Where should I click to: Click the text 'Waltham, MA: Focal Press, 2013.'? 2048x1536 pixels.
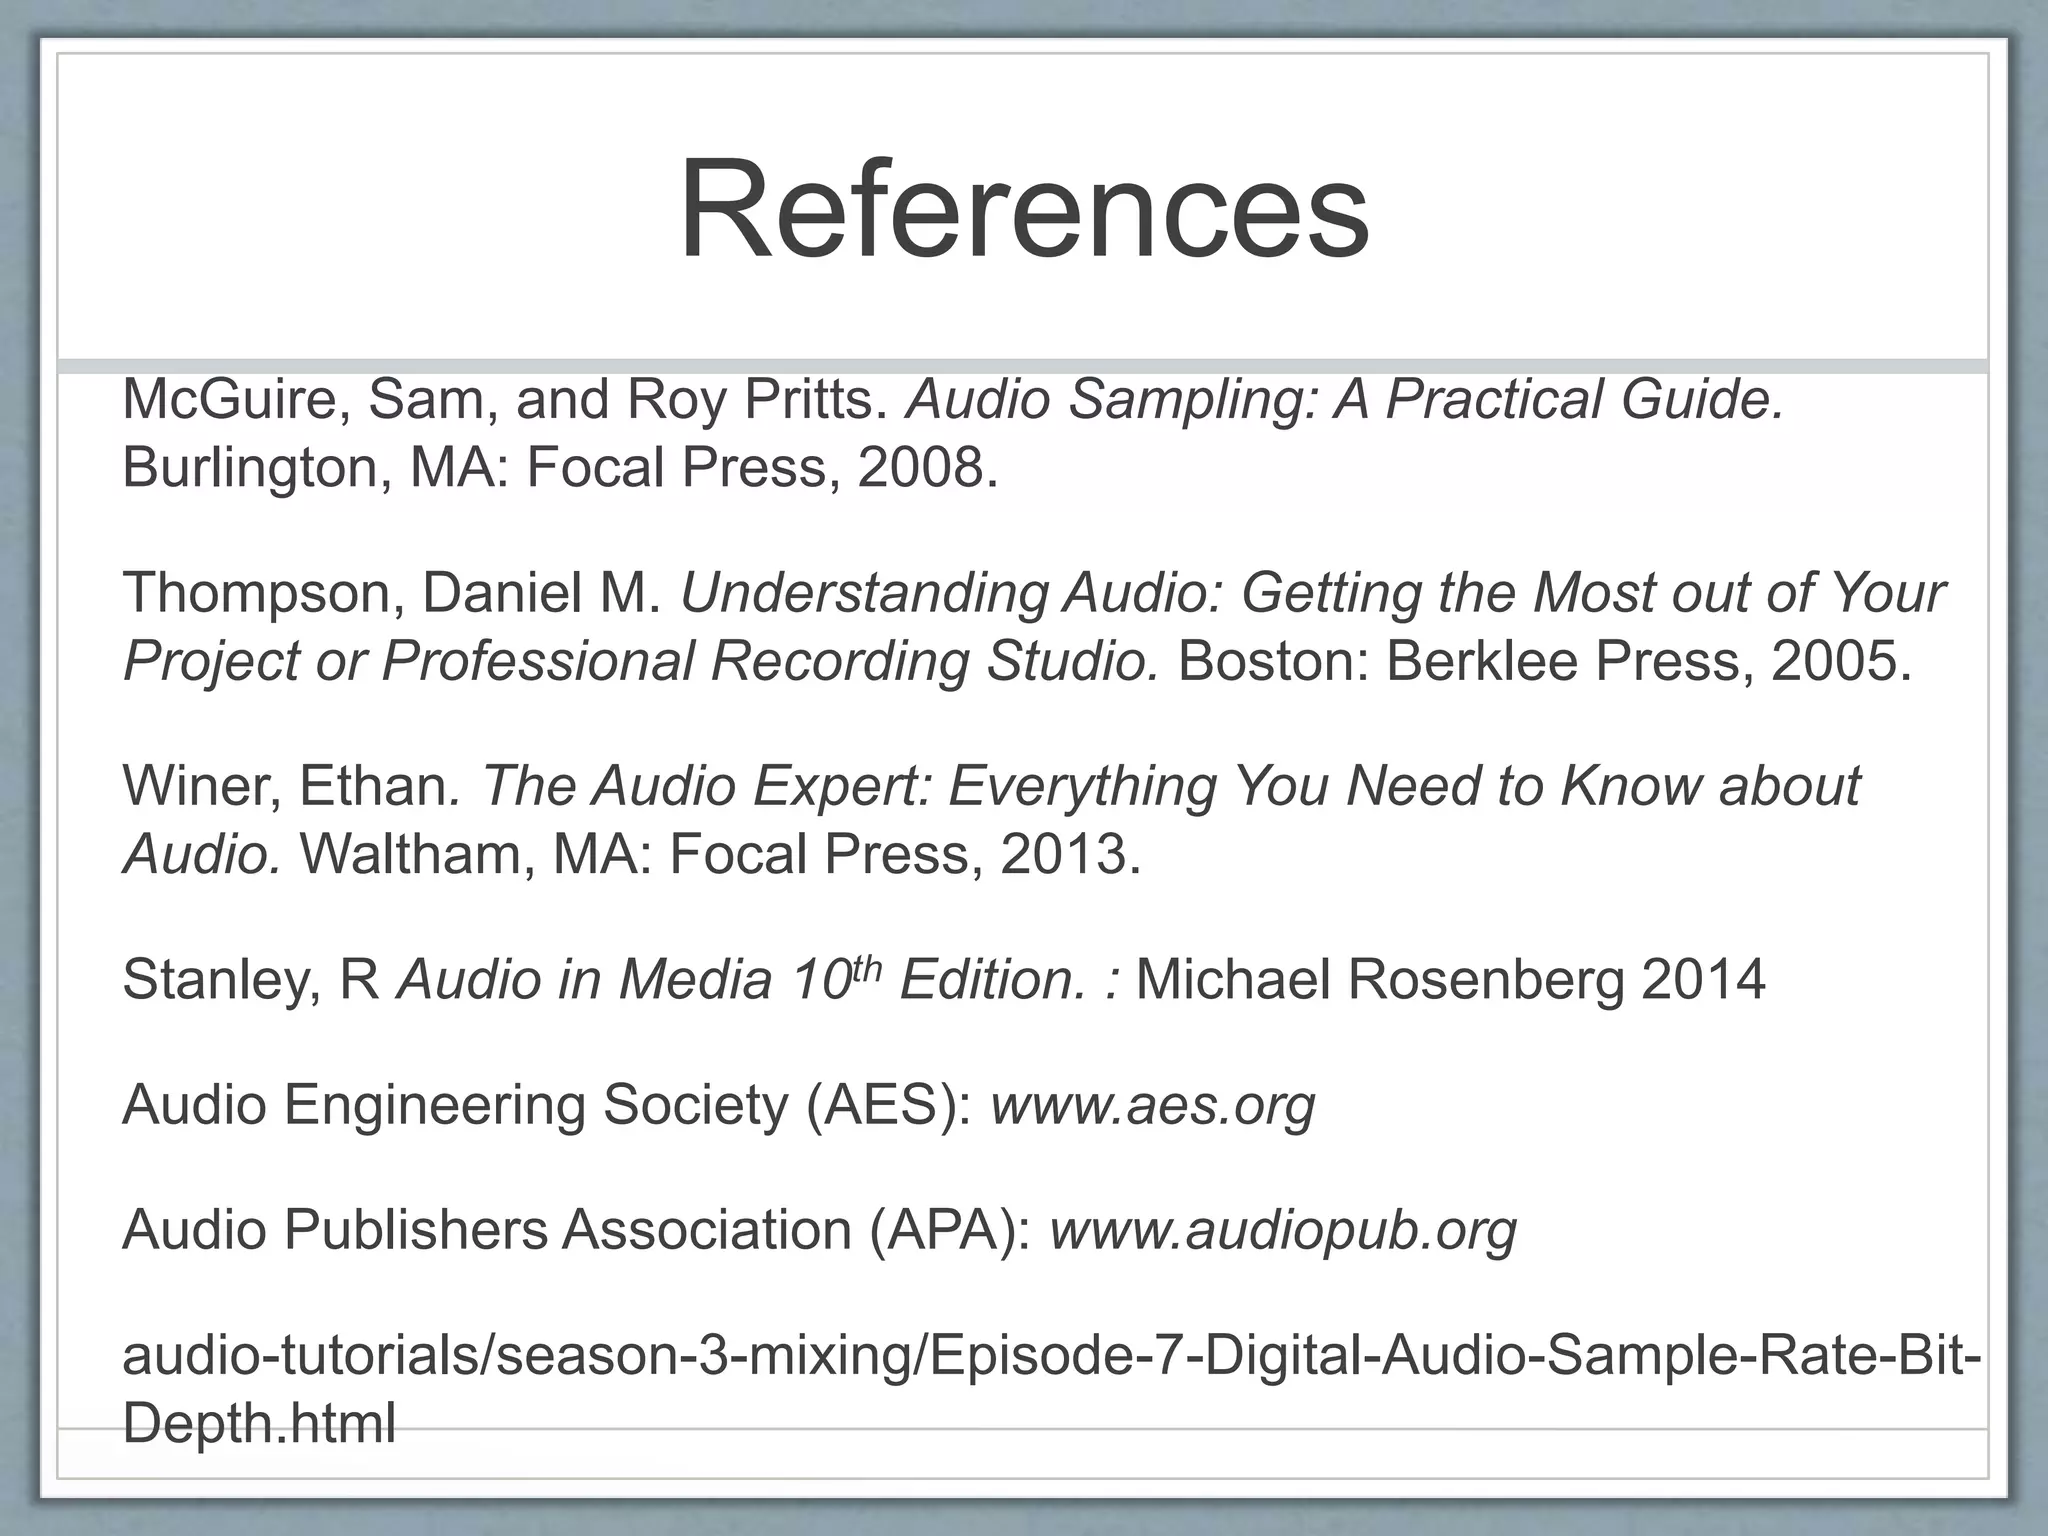(x=720, y=854)
